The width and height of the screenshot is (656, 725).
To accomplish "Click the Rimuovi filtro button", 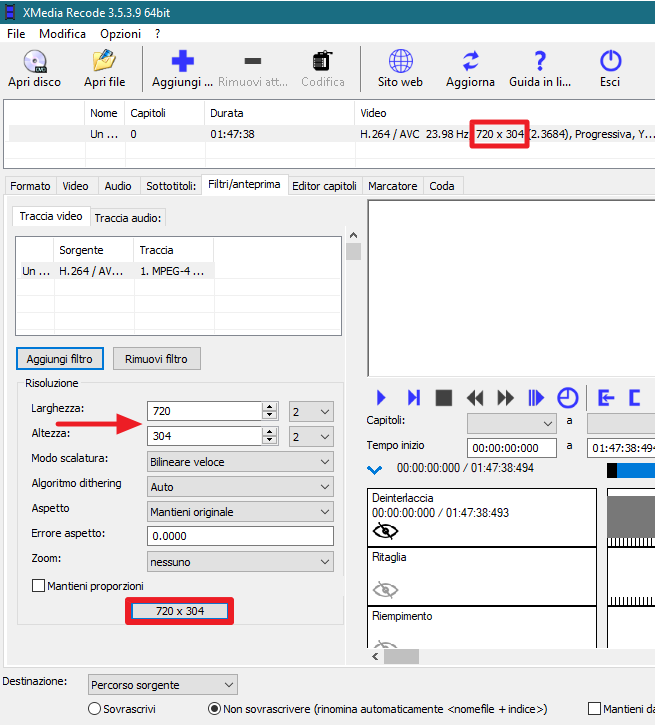I will coord(156,359).
